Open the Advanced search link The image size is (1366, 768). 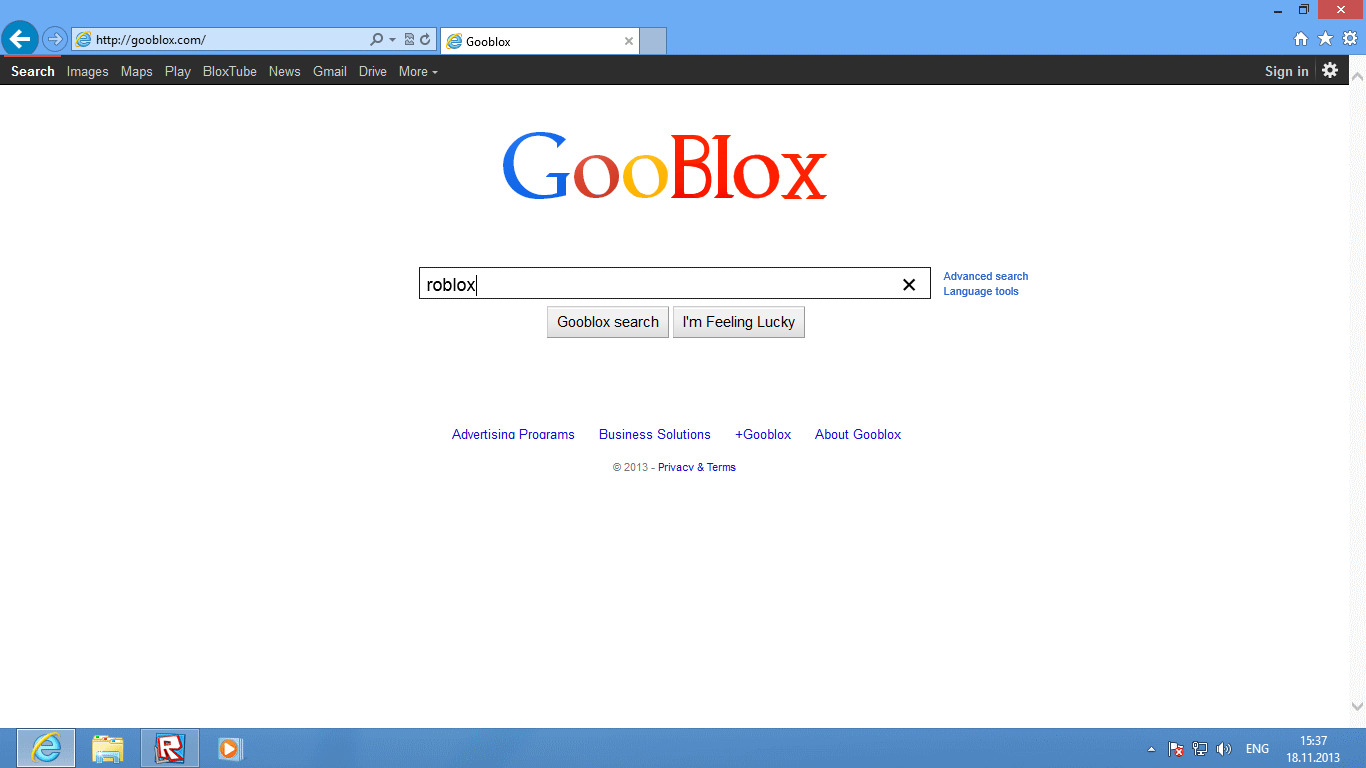tap(986, 276)
